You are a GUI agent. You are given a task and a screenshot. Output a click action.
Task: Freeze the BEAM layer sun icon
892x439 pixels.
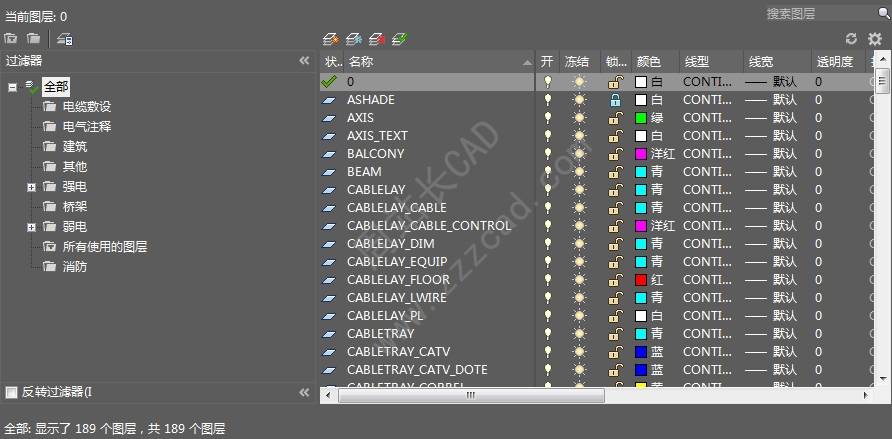pos(579,172)
